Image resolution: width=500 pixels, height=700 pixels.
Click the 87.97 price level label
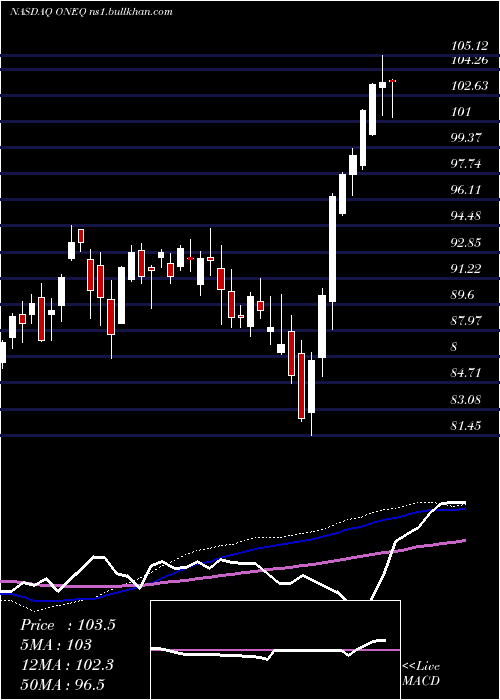[x=467, y=321]
